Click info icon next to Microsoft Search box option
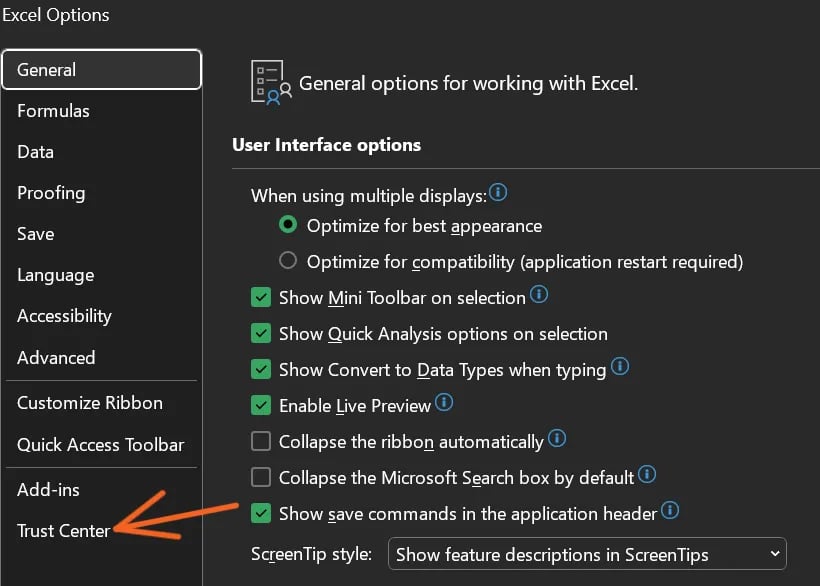 pyautogui.click(x=647, y=474)
